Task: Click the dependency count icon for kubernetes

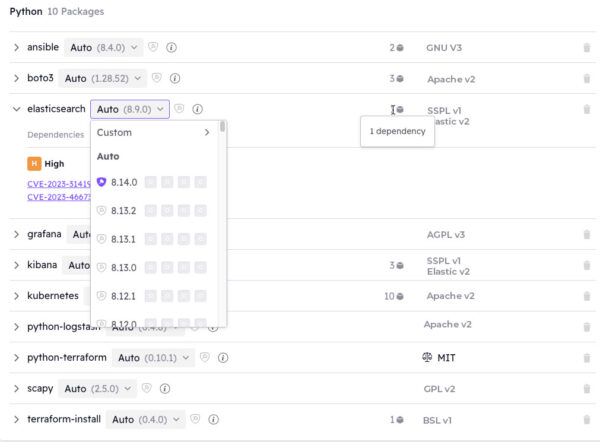Action: click(400, 297)
